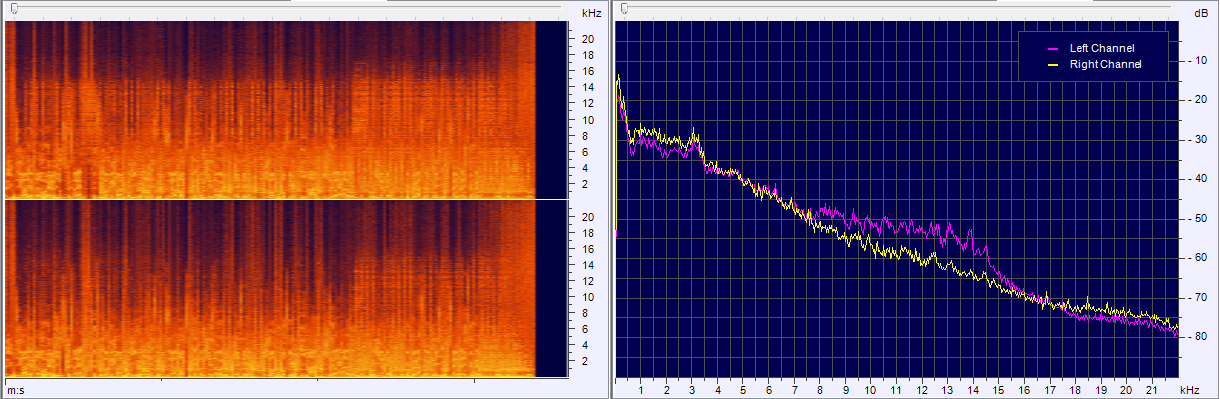Click the slider thumb above the spectrogram
The width and height of the screenshot is (1220, 399).
(13, 8)
